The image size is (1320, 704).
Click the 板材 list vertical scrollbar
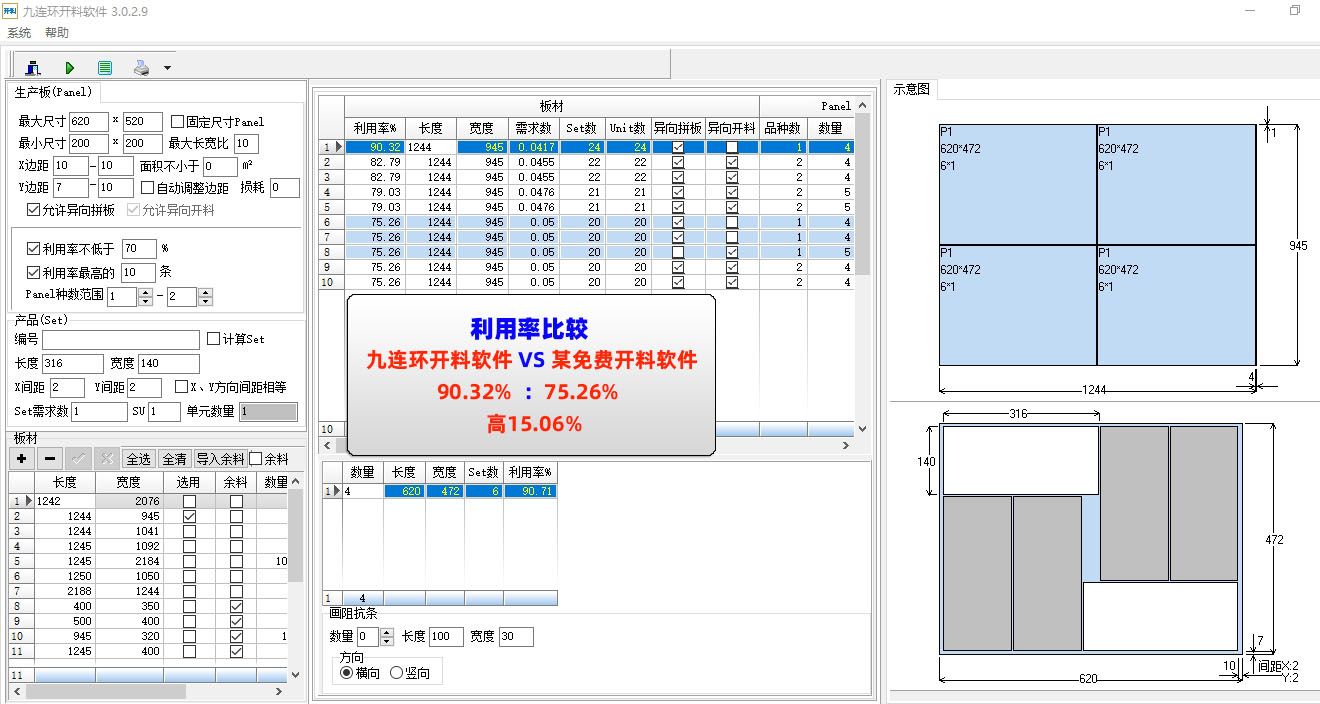tap(296, 578)
